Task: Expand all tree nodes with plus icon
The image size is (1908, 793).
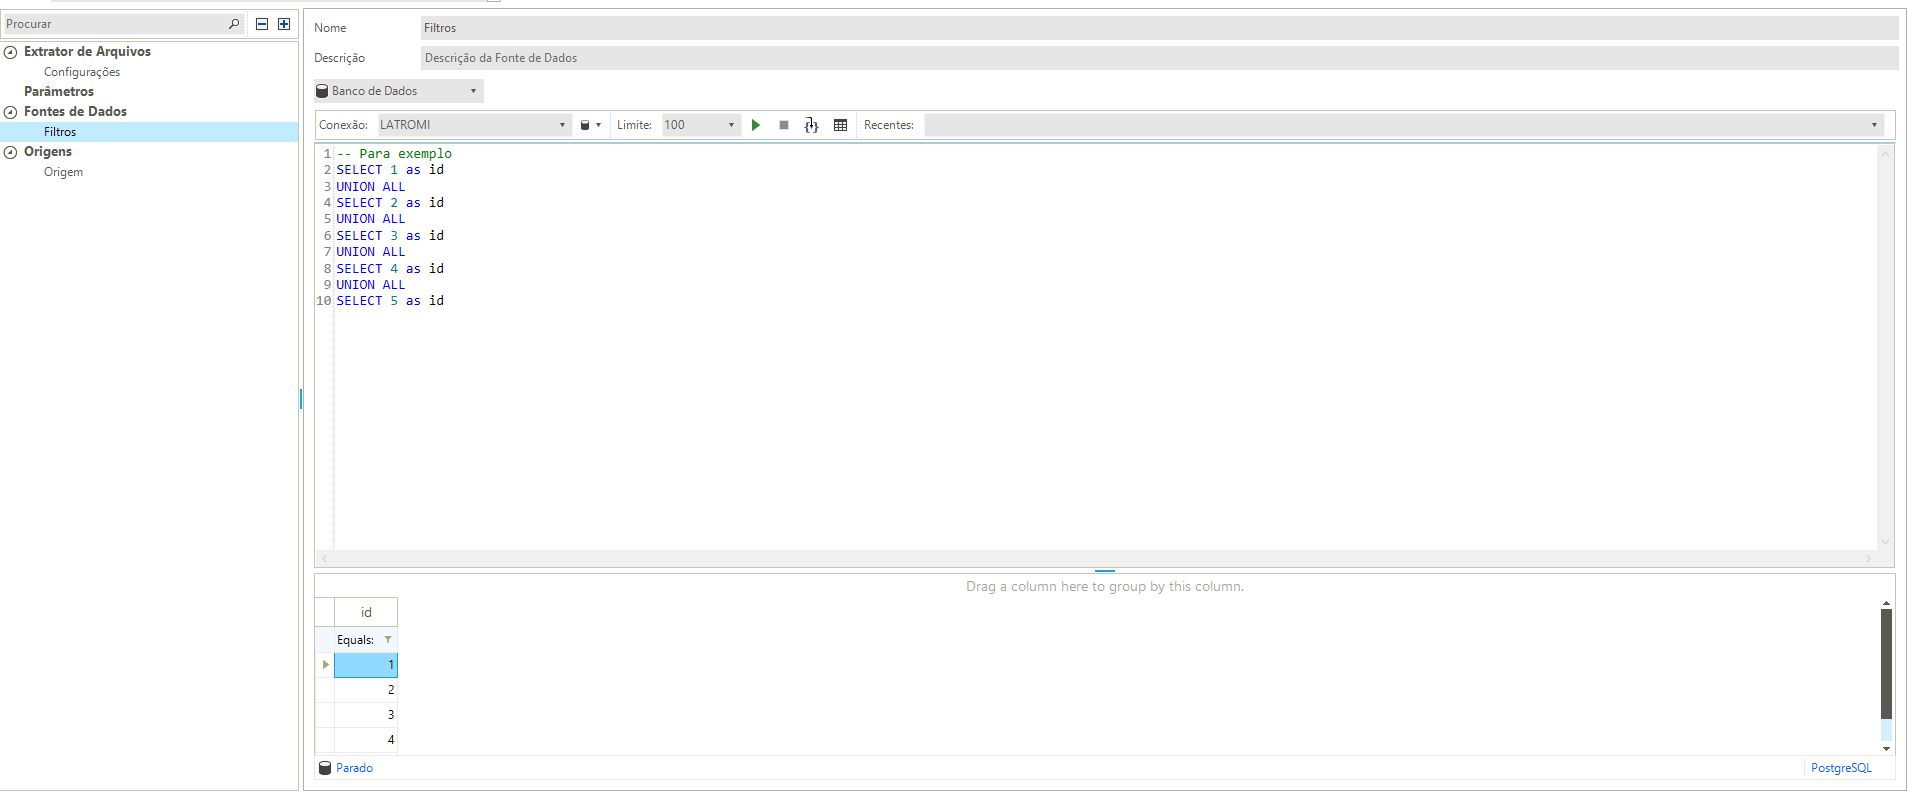Action: click(284, 24)
